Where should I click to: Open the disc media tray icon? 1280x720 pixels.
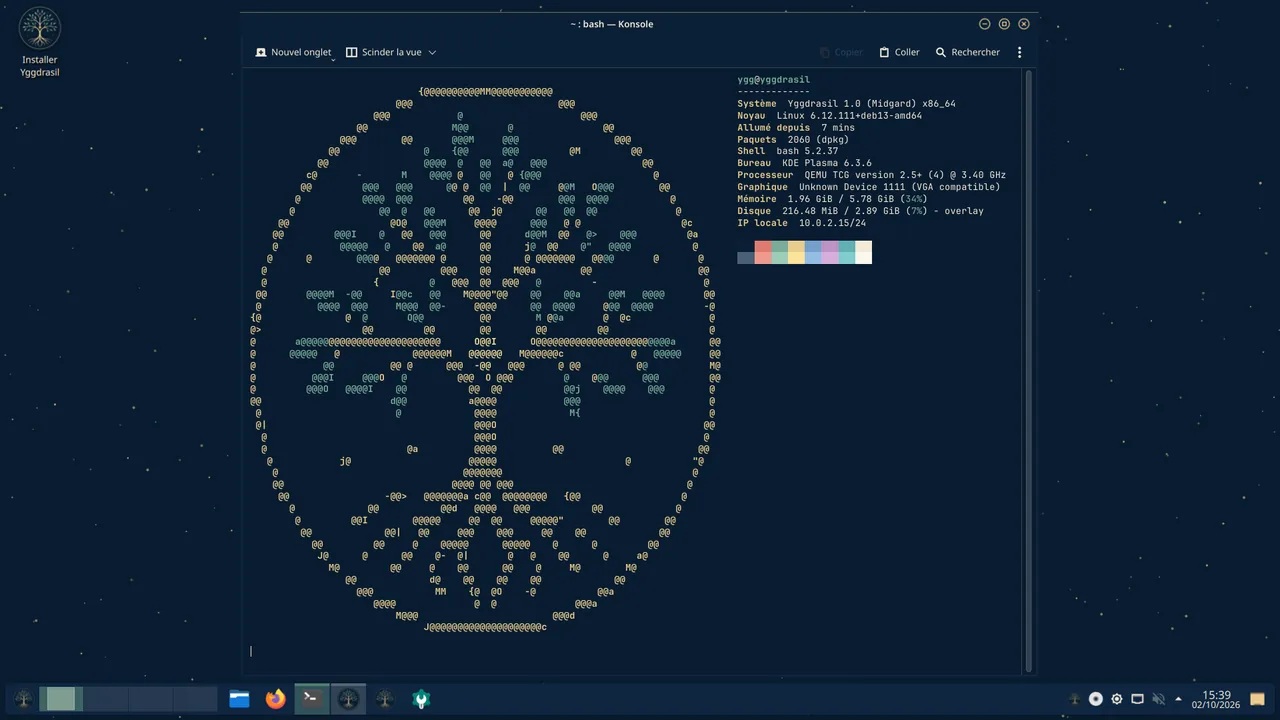click(1096, 699)
